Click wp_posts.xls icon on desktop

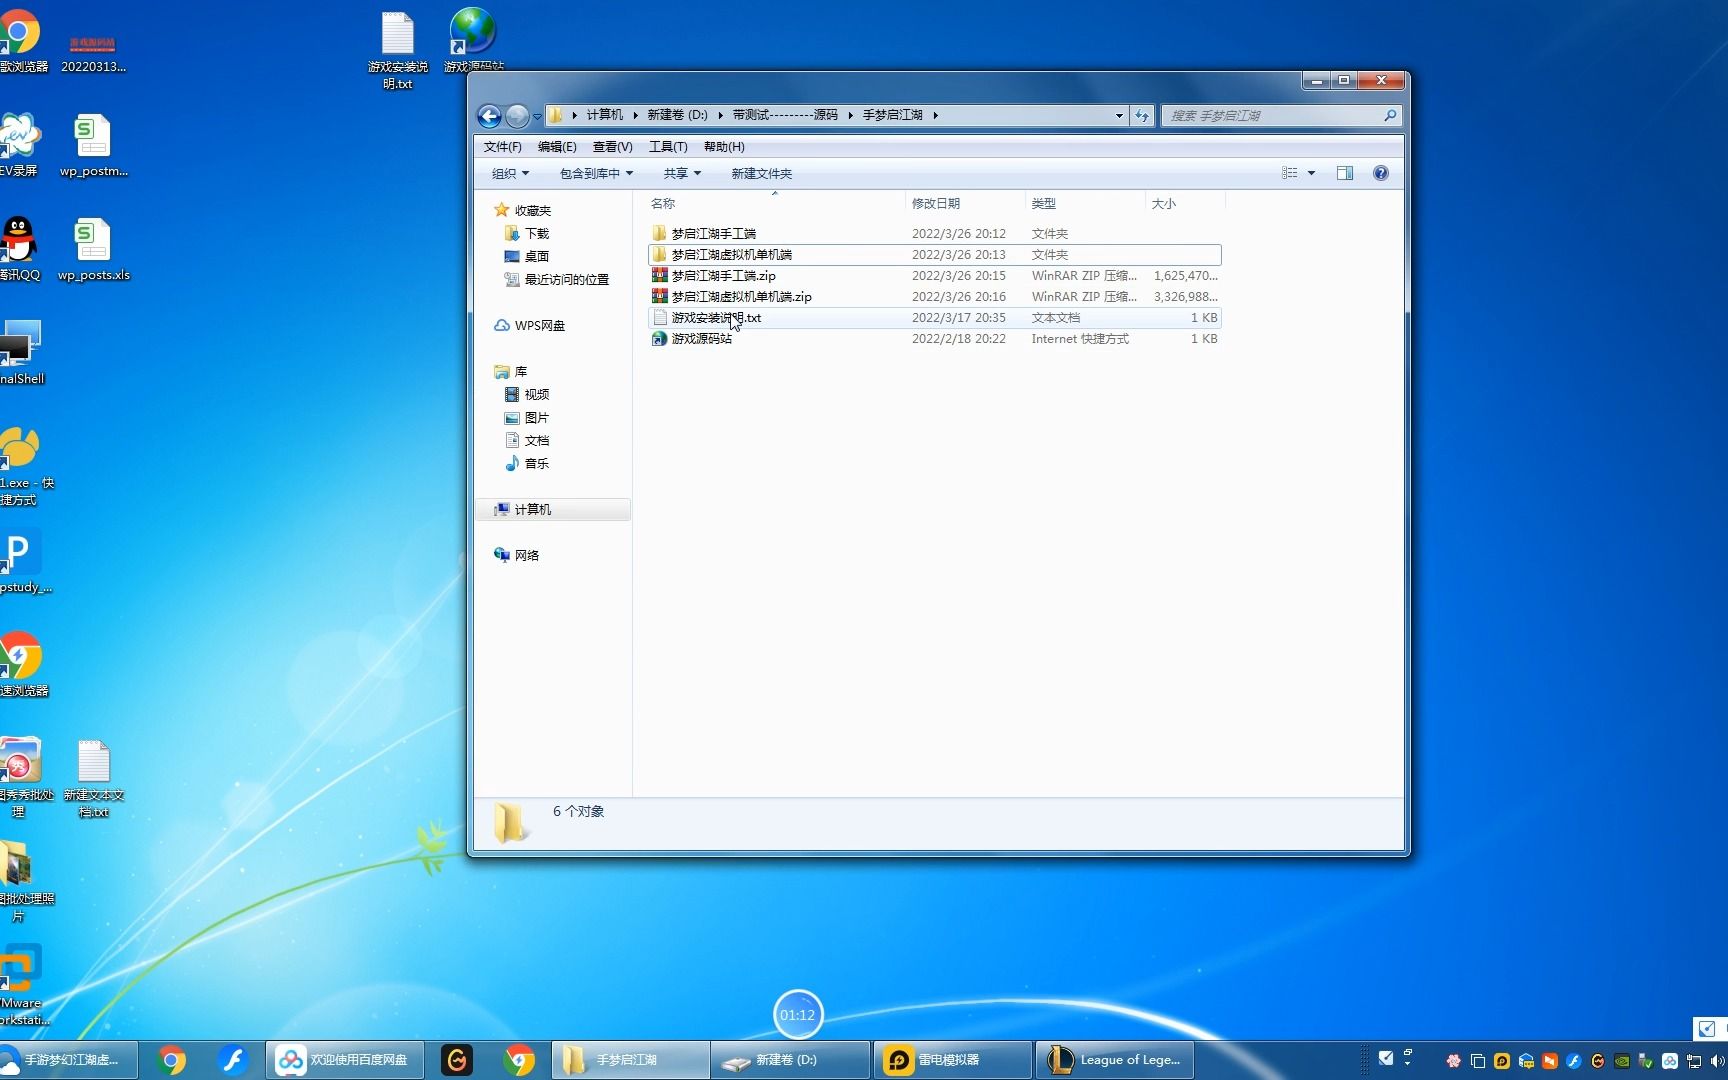94,250
